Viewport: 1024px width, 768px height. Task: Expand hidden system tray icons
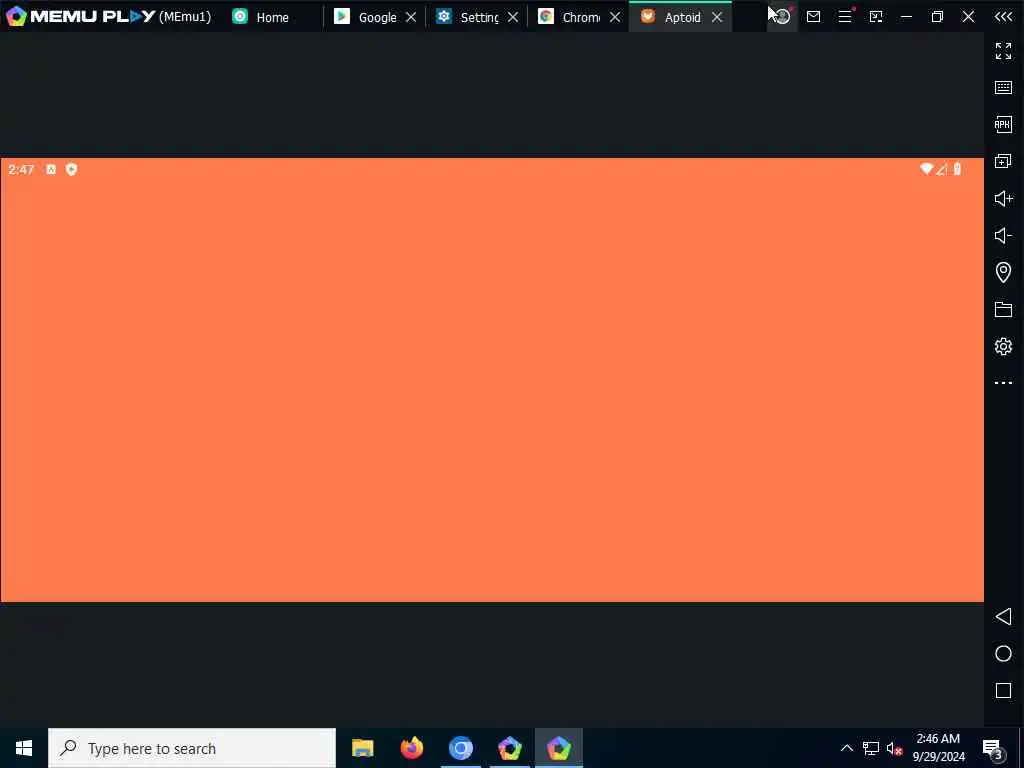(x=846, y=748)
